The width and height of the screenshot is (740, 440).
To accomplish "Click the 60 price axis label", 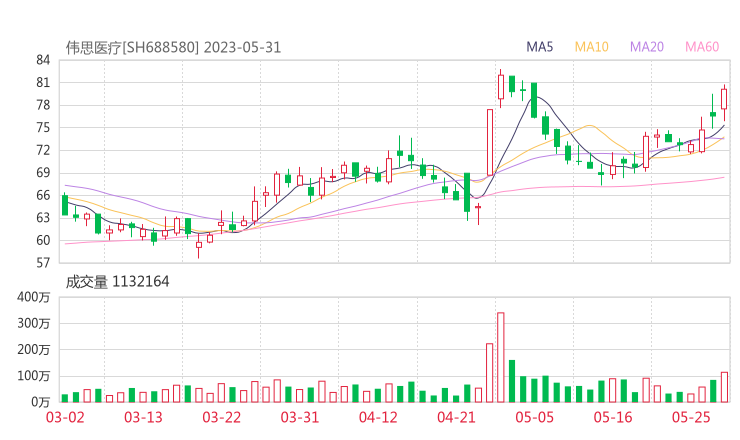I will pos(43,240).
